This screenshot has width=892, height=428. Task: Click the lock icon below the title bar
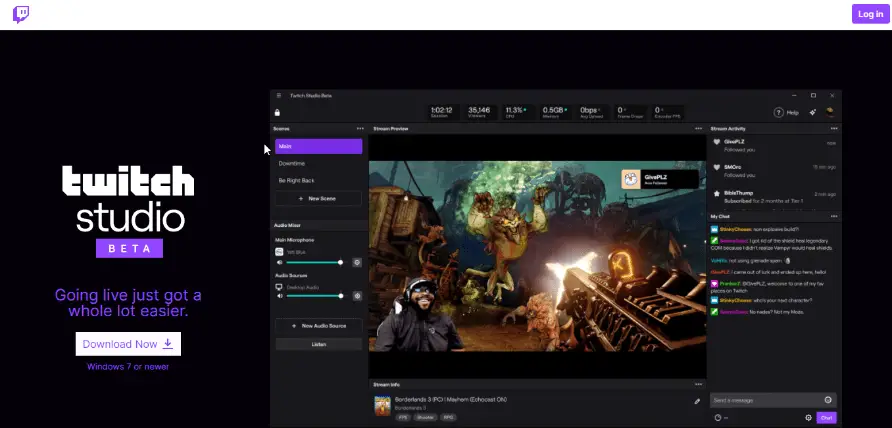277,113
